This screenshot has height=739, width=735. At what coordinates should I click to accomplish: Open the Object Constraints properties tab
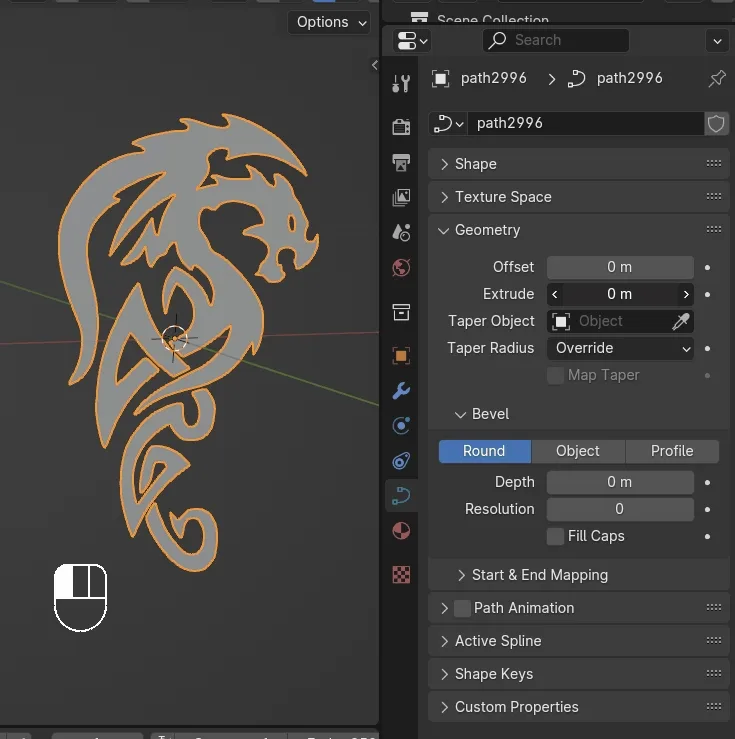(x=401, y=460)
